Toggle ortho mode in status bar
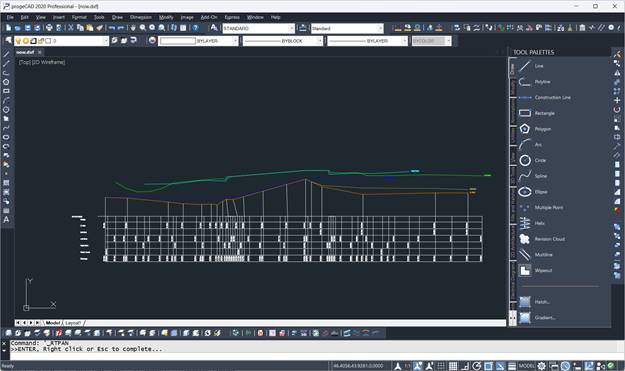Screen dimensions: 625x371 [465, 366]
